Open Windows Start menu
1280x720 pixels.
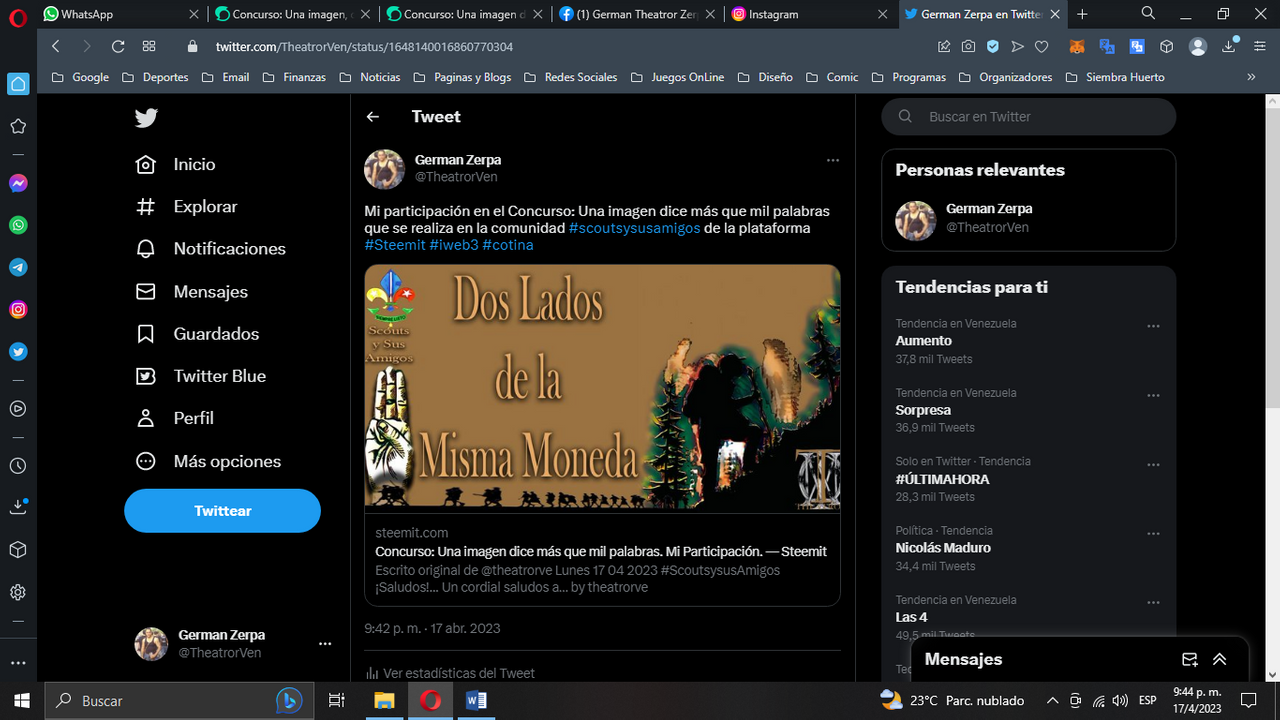tap(21, 701)
